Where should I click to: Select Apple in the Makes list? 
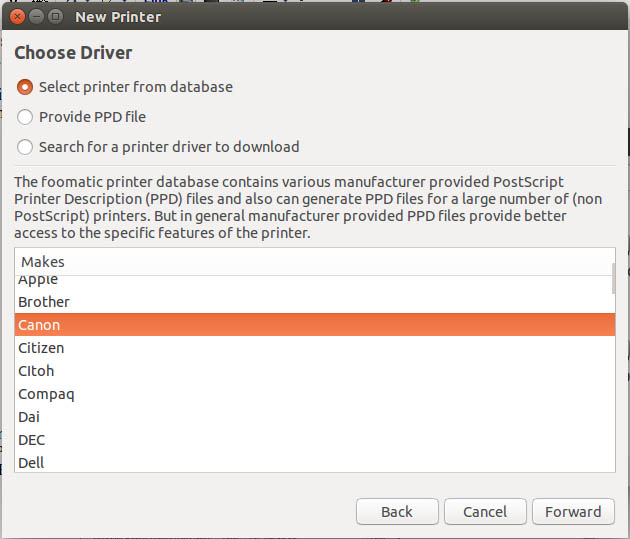(38, 280)
